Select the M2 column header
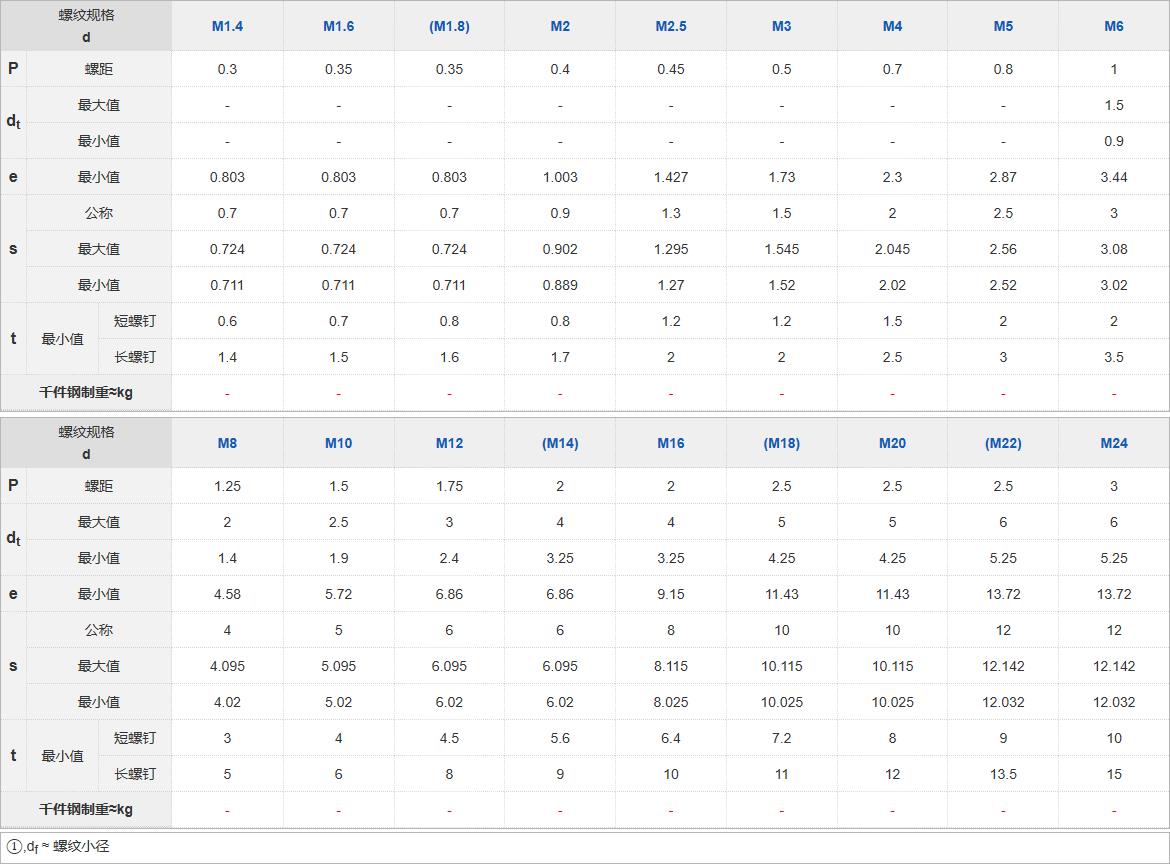This screenshot has width=1170, height=864. point(560,26)
